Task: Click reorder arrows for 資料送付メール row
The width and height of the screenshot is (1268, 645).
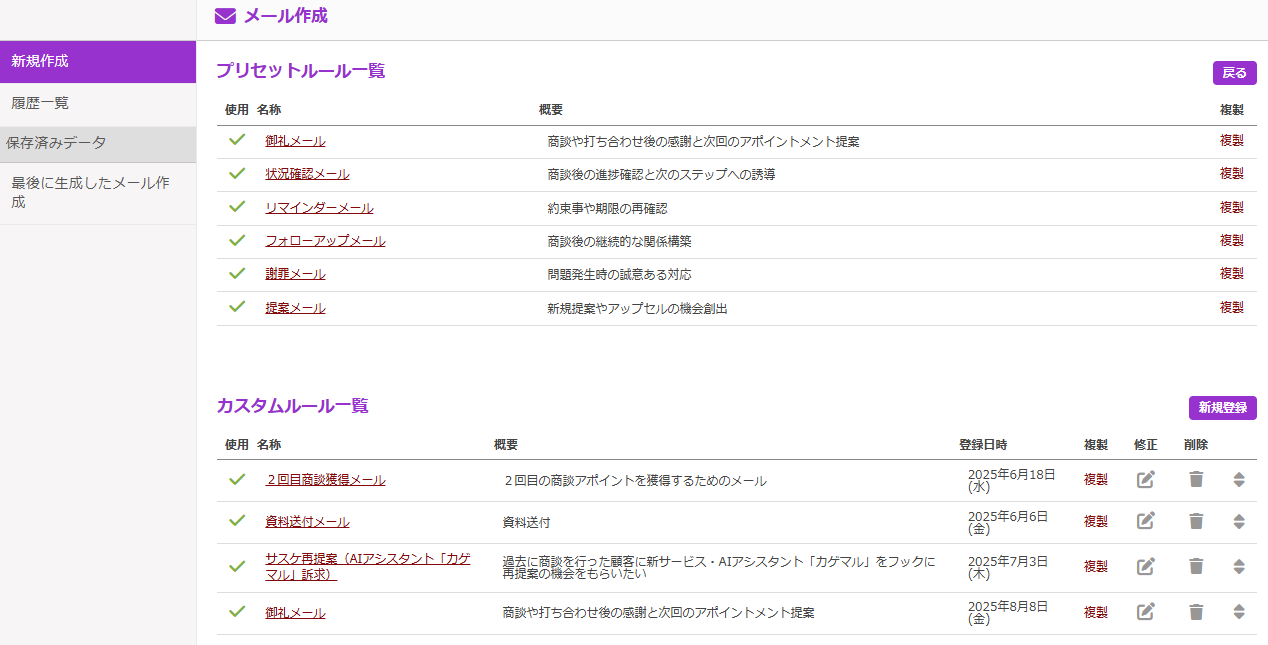Action: pyautogui.click(x=1239, y=521)
